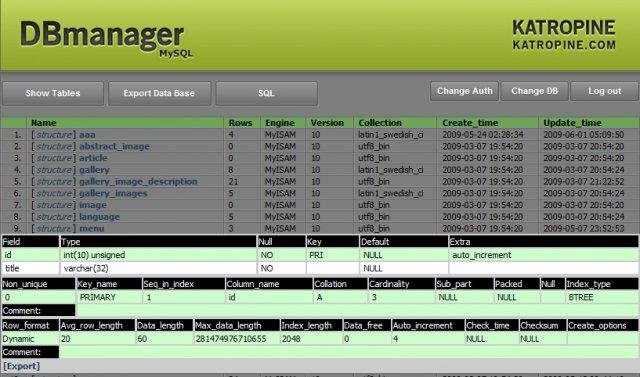Select the 'int(10) unsigned' type cell

(x=158, y=255)
